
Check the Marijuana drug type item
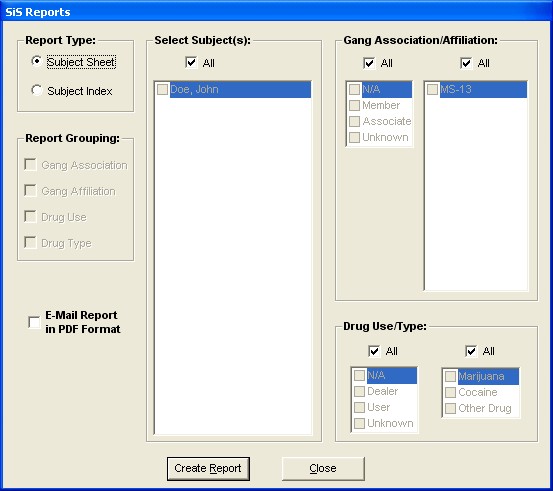pyautogui.click(x=450, y=376)
